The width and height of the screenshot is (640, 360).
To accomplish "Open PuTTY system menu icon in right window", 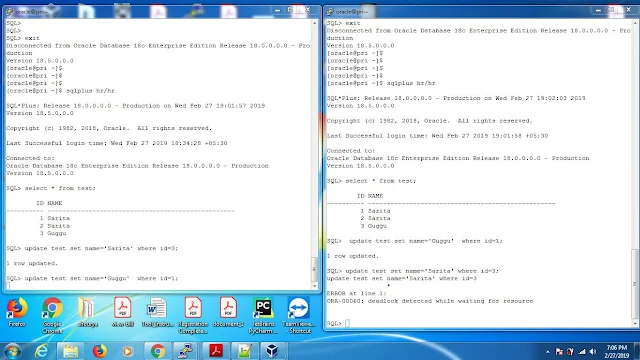I will coord(330,12).
